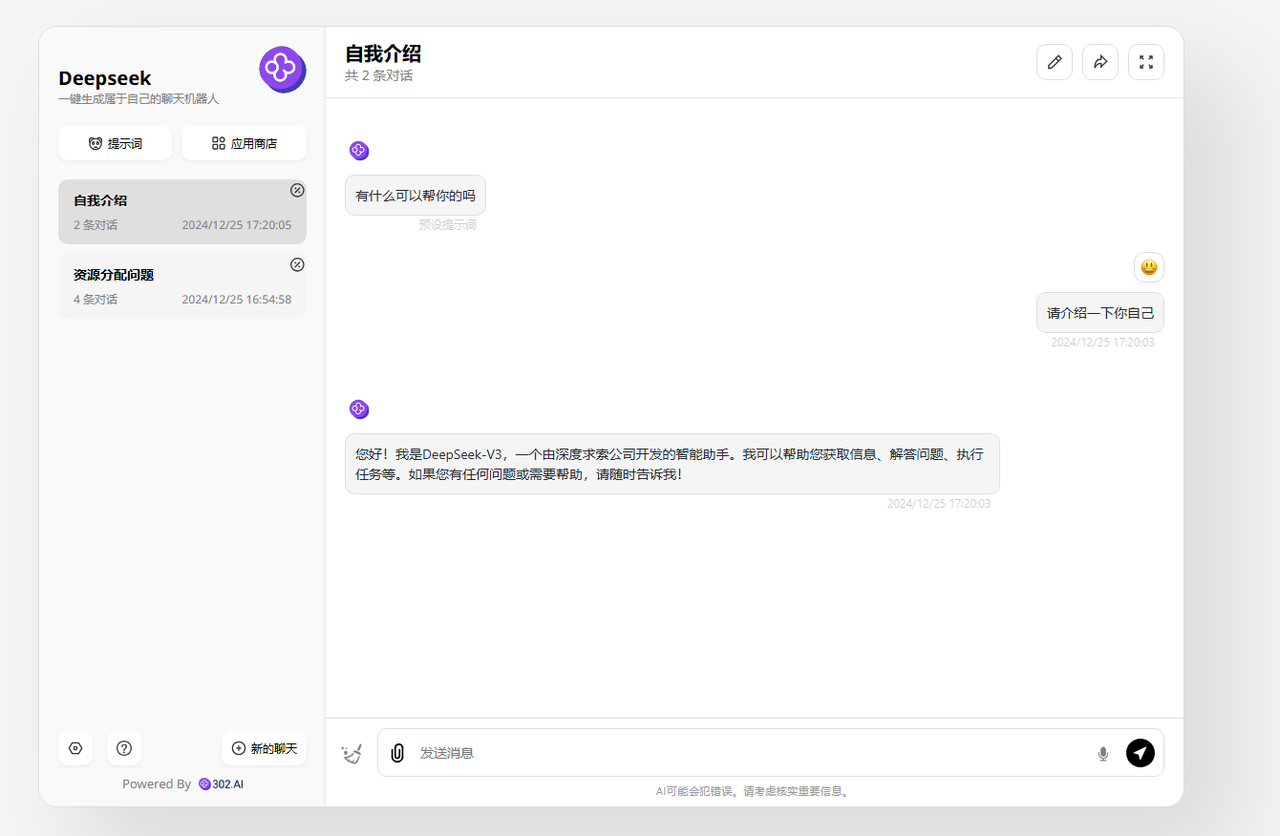Click the timestamp under the bot reply

point(939,504)
